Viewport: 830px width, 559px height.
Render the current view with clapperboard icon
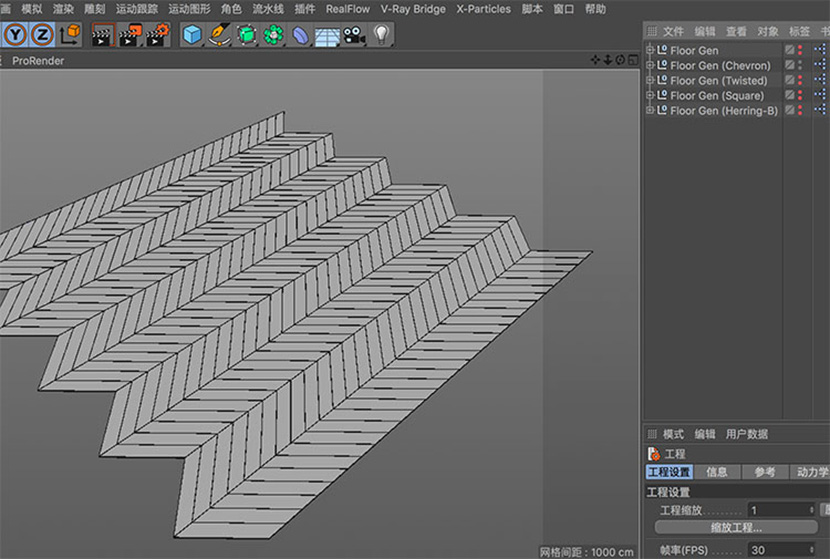pyautogui.click(x=103, y=35)
